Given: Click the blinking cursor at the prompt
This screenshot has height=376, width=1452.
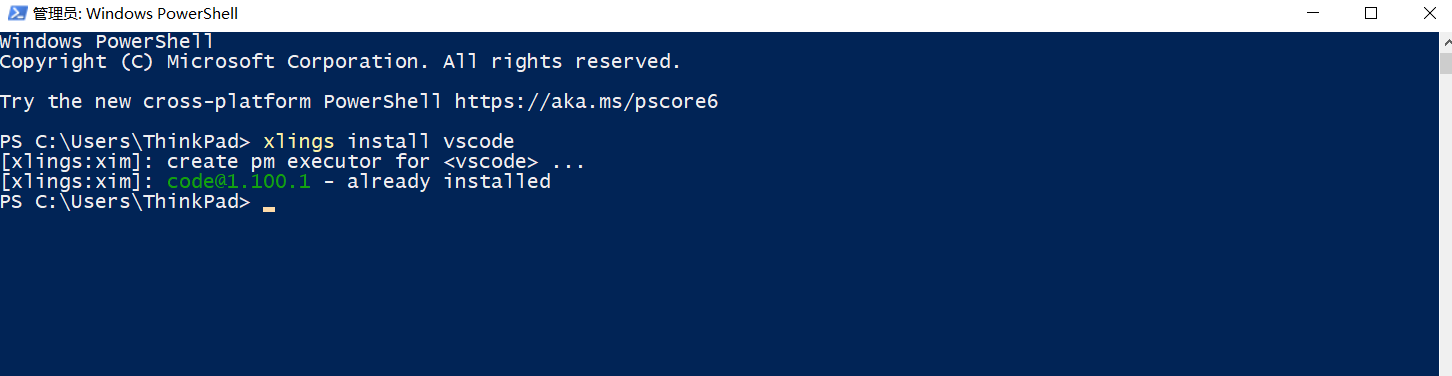Looking at the screenshot, I should click(268, 208).
